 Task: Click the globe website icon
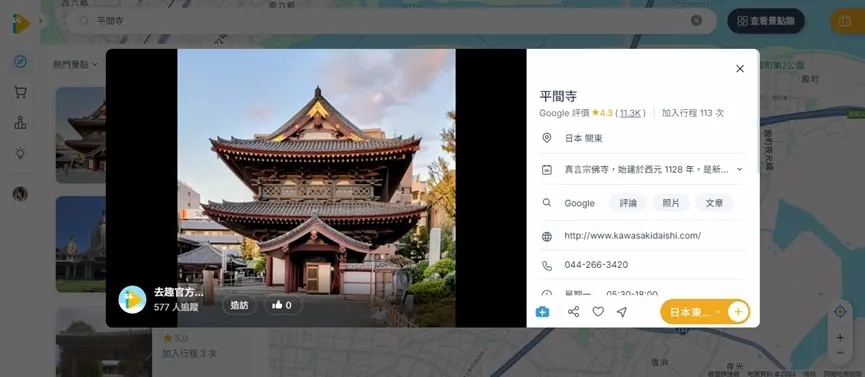pyautogui.click(x=547, y=236)
